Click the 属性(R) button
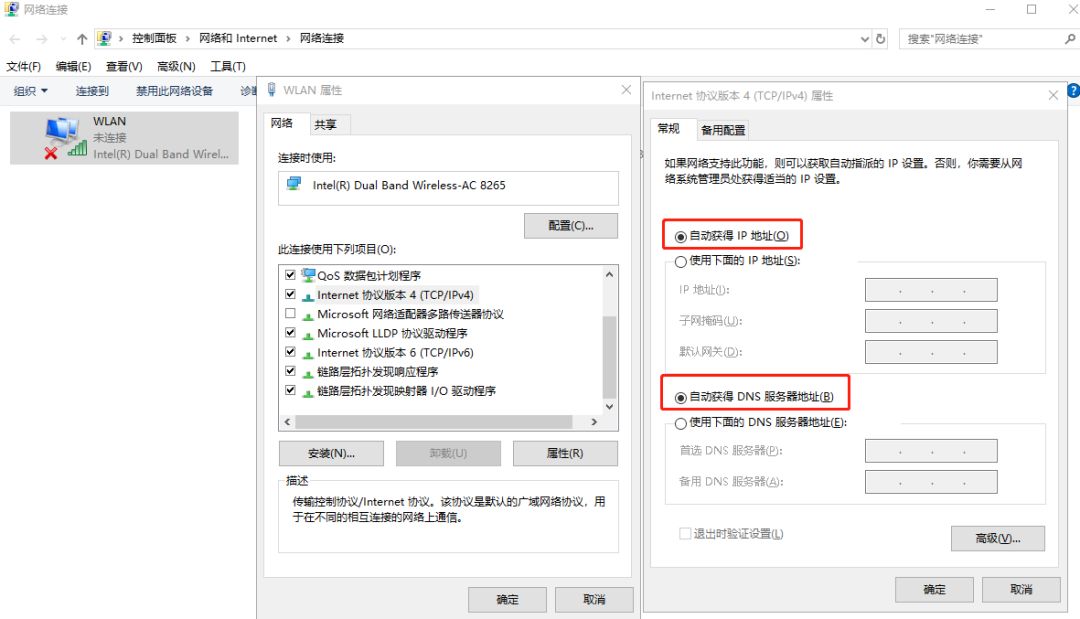Viewport: 1080px width, 619px height. pos(565,453)
